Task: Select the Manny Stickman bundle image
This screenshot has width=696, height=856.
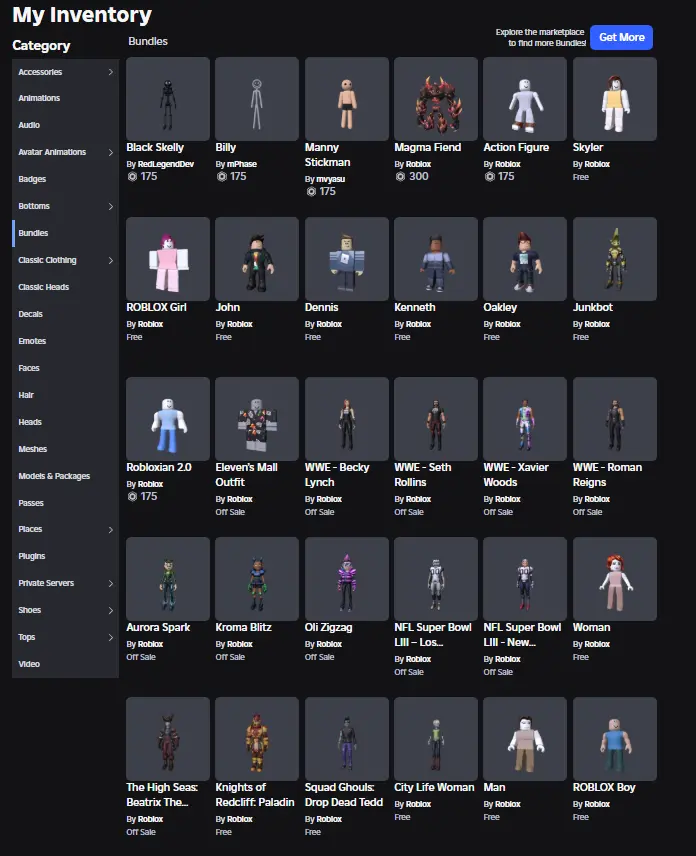Action: (347, 99)
